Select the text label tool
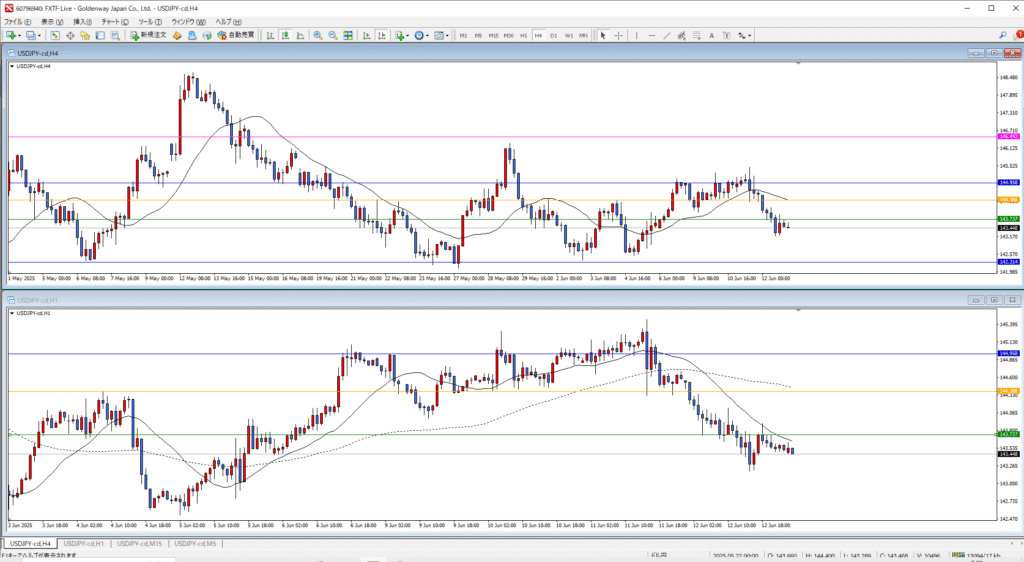Image resolution: width=1024 pixels, height=562 pixels. [726, 35]
